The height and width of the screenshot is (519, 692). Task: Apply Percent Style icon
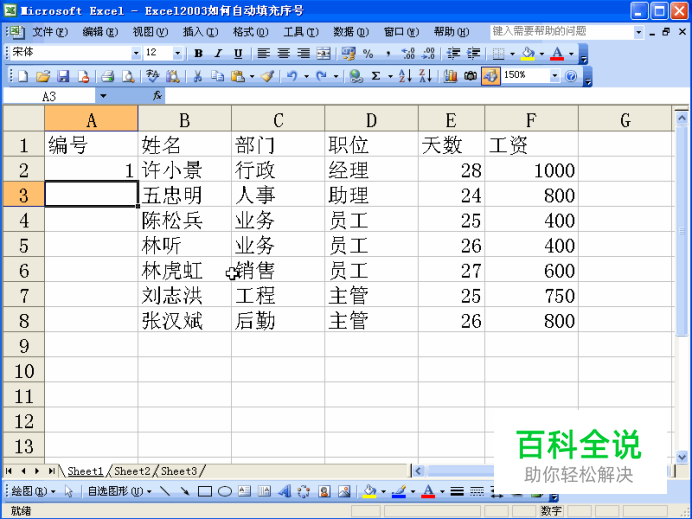tap(368, 53)
